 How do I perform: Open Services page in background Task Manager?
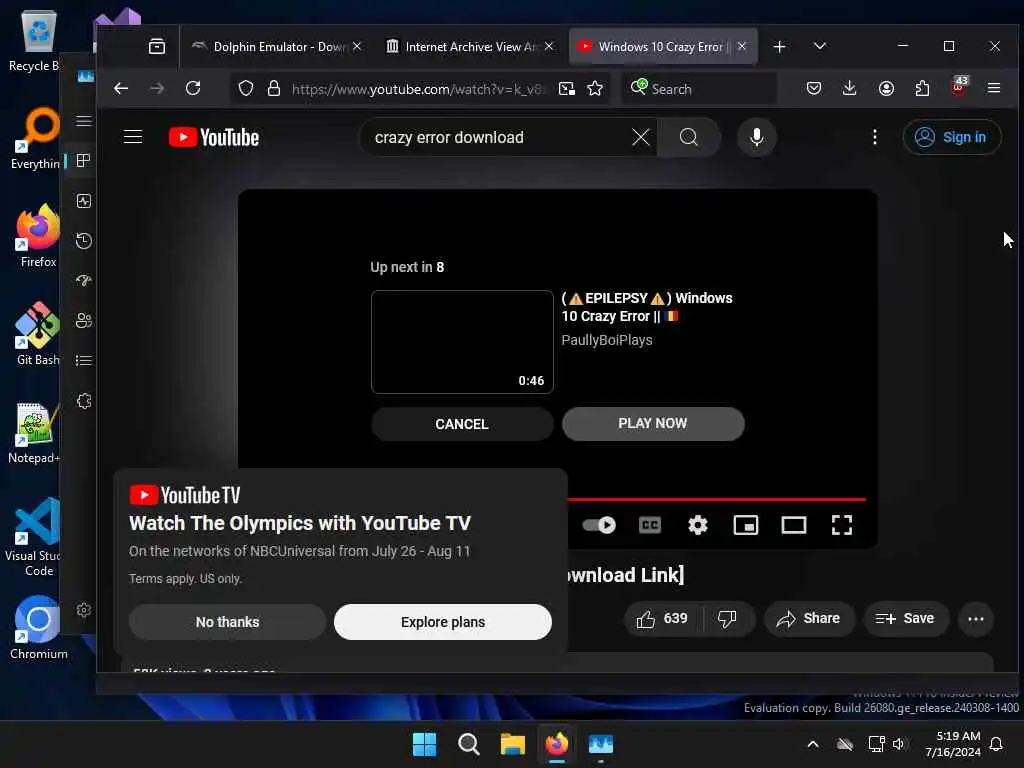84,401
